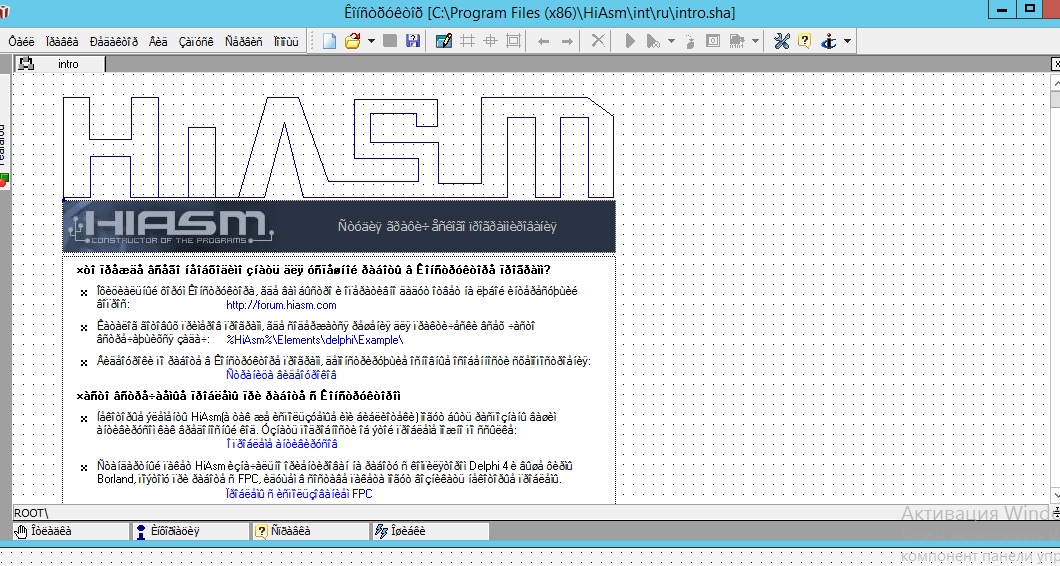
Task: Click the open folder icon
Action: (352, 41)
